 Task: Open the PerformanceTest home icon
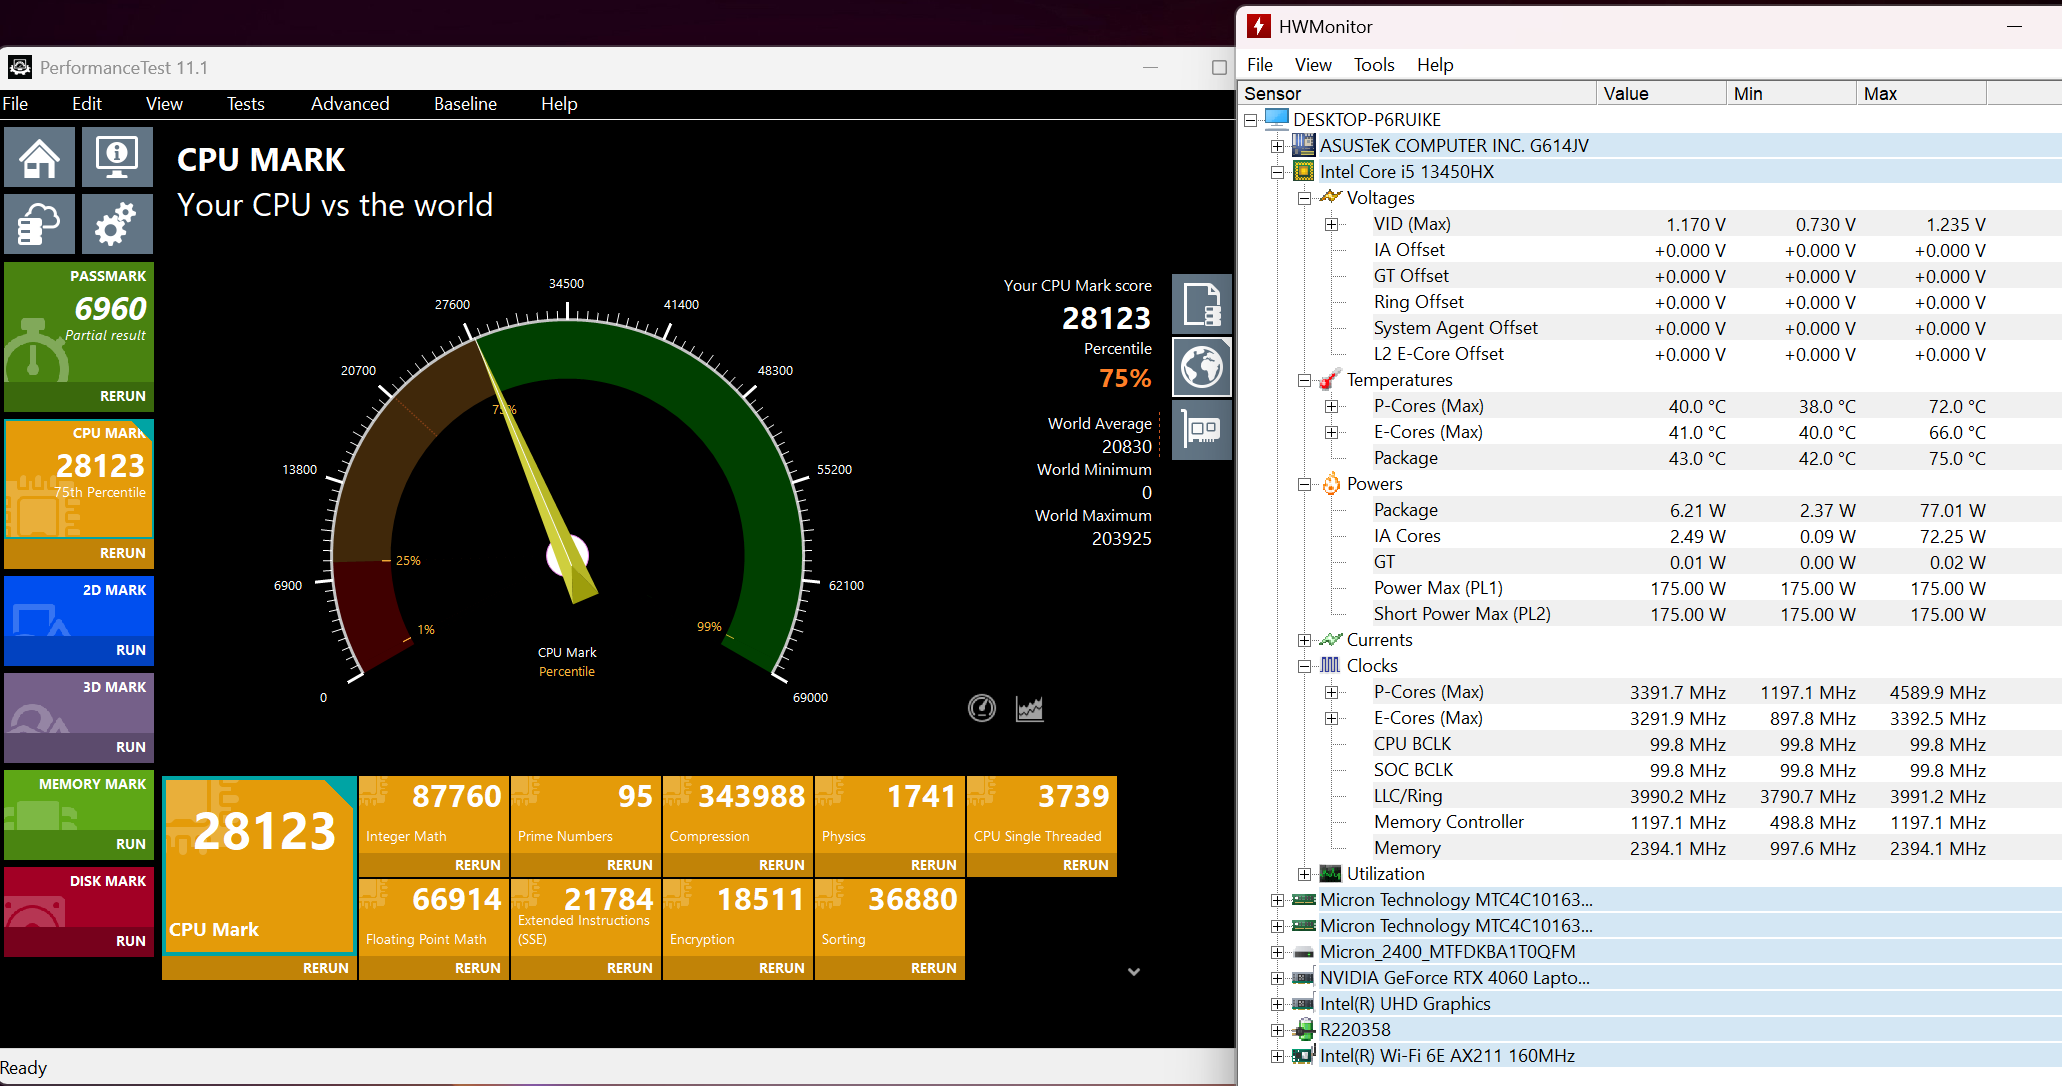pyautogui.click(x=39, y=157)
